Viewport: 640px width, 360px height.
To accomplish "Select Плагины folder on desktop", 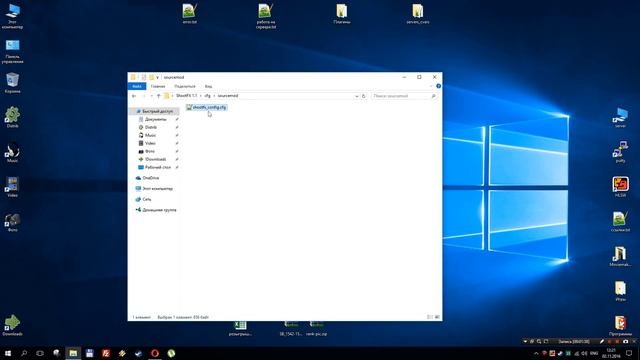I will click(x=342, y=13).
